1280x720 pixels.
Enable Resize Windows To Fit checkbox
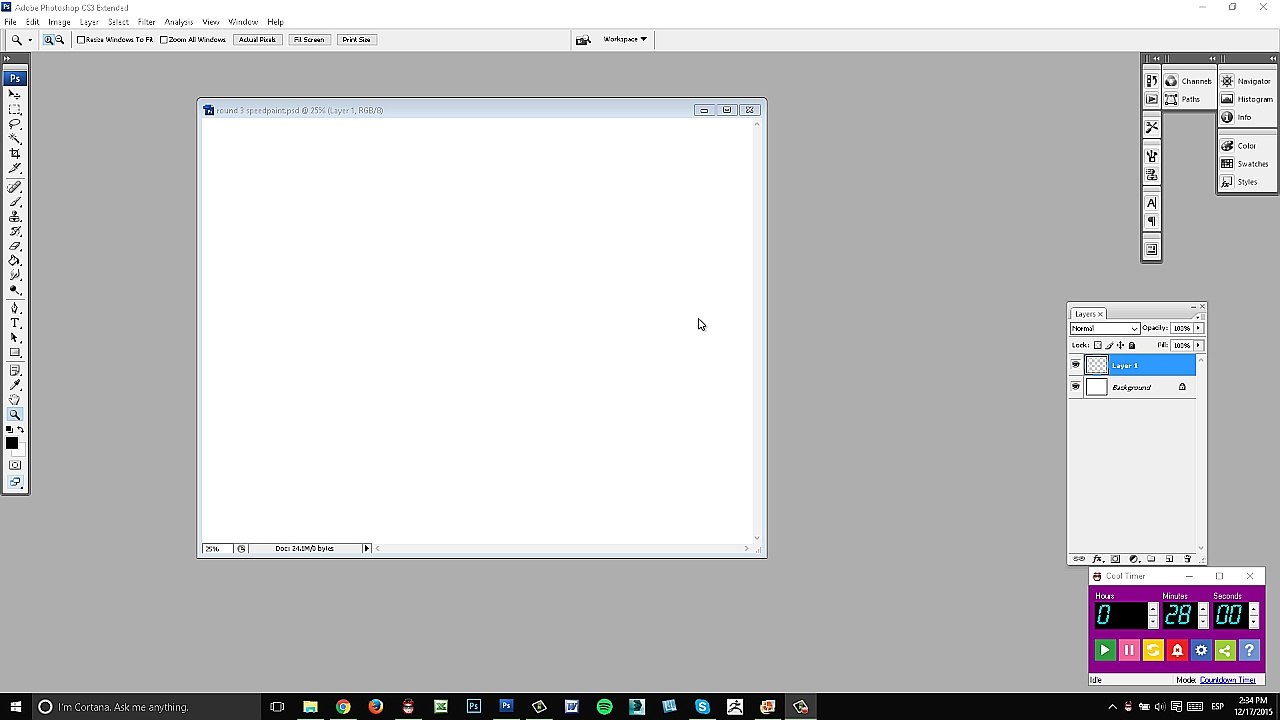click(x=81, y=40)
